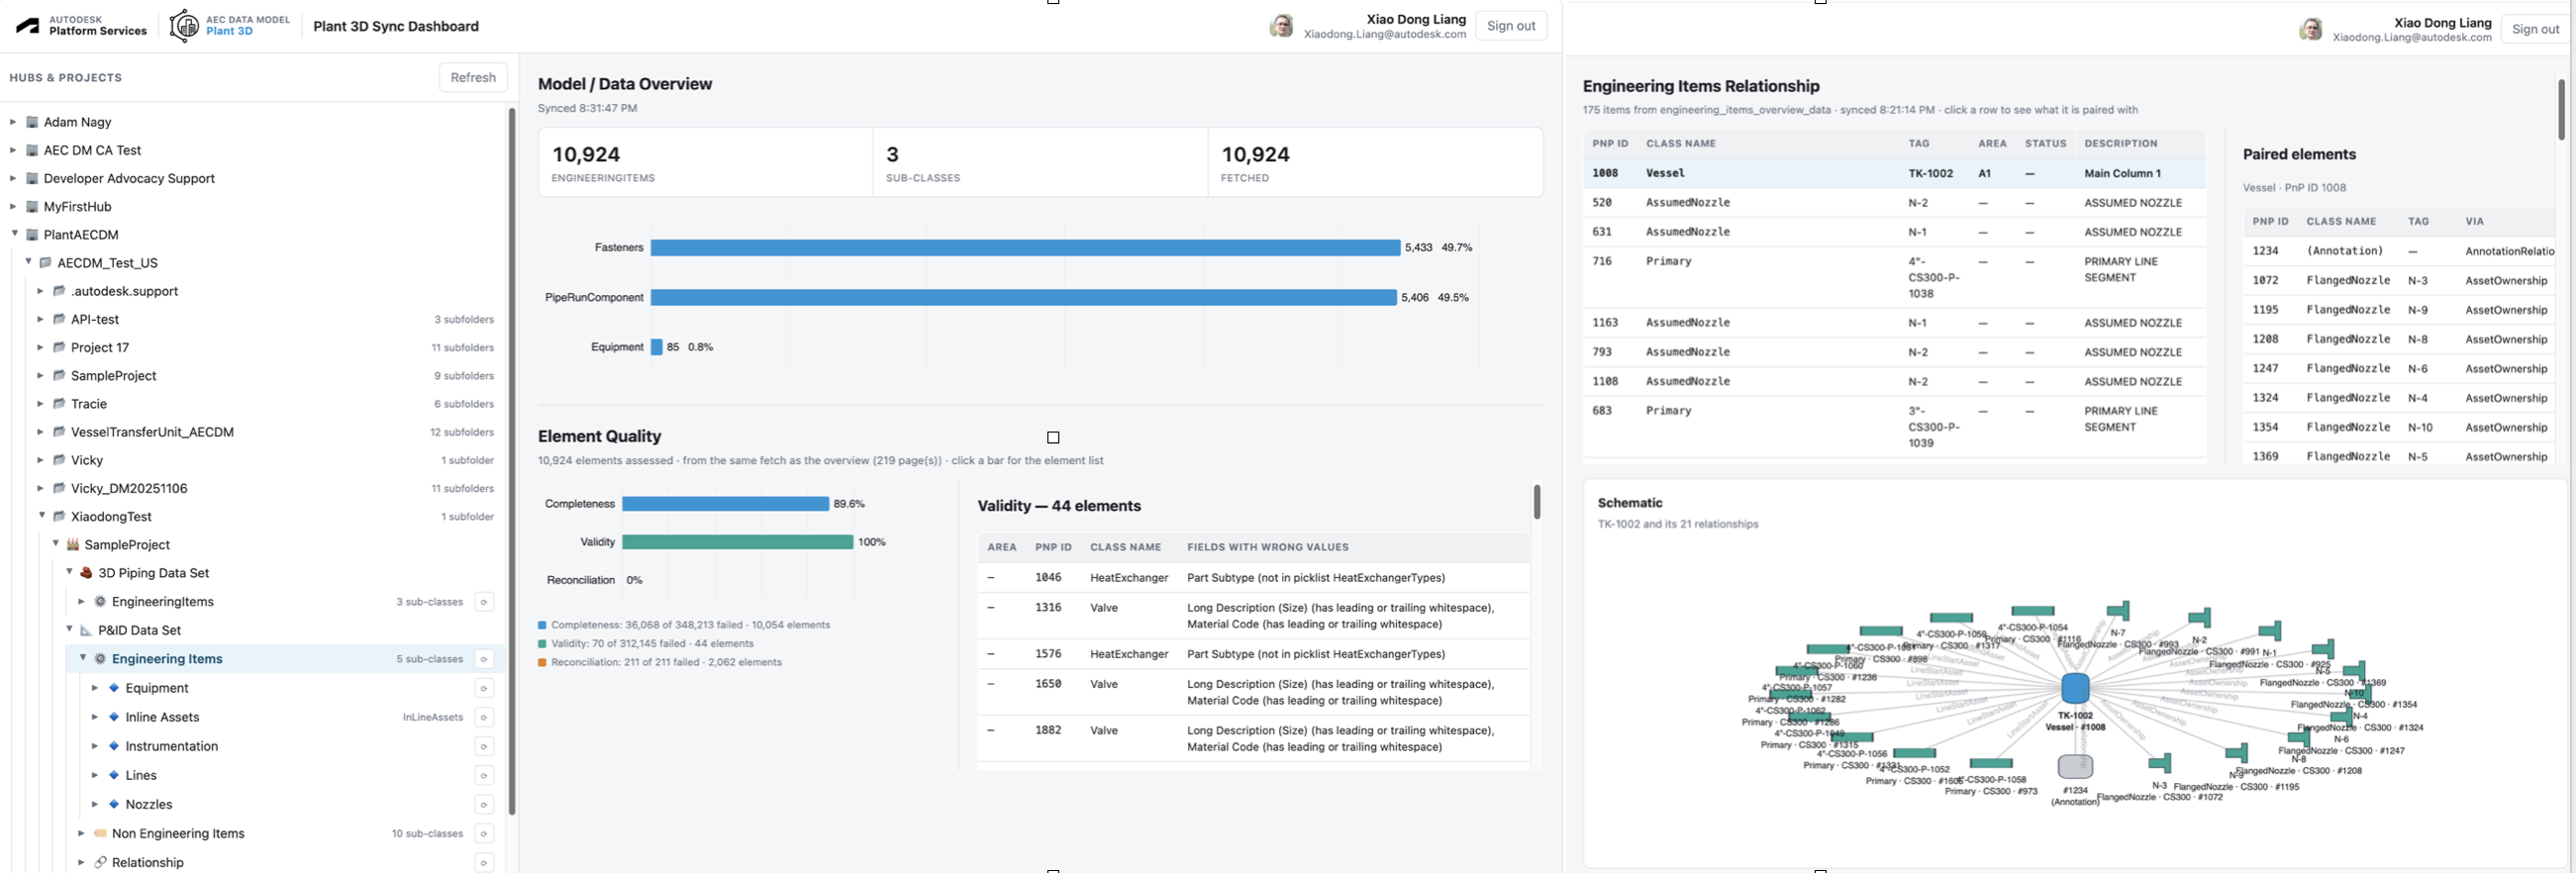Click the Validity bar in Element Quality
2576x873 pixels.
click(738, 542)
